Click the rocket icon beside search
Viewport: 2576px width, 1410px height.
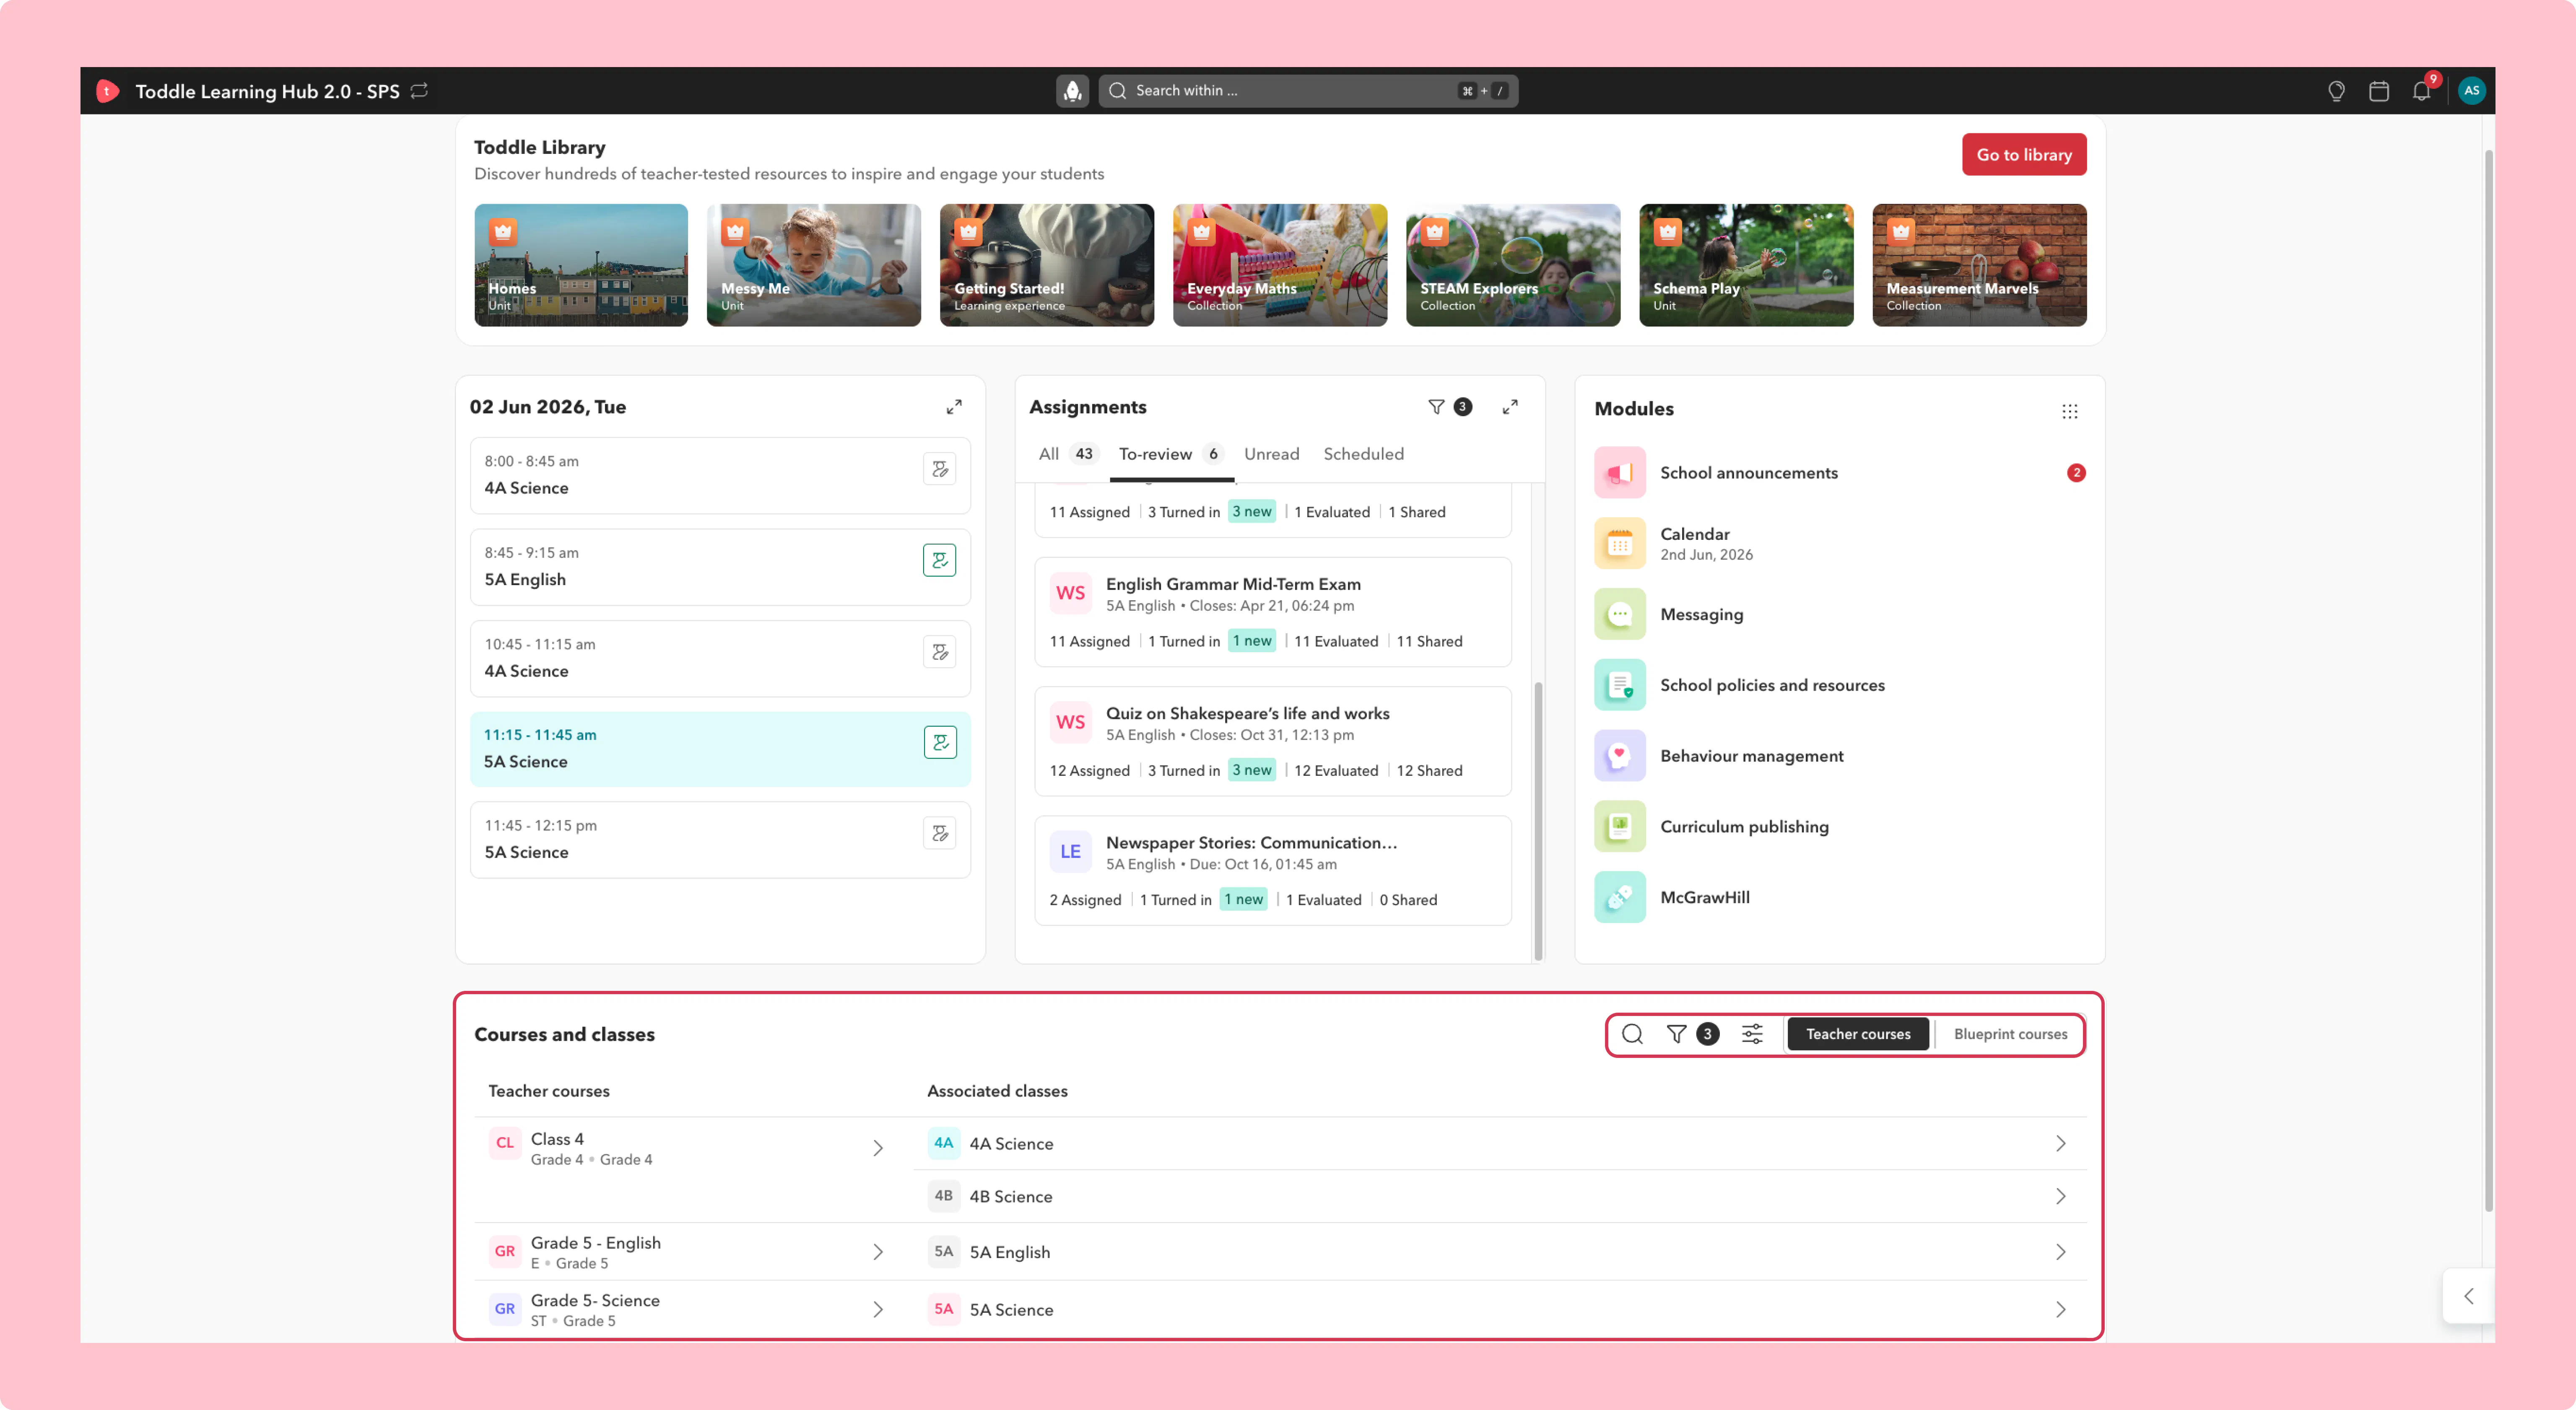point(1072,91)
